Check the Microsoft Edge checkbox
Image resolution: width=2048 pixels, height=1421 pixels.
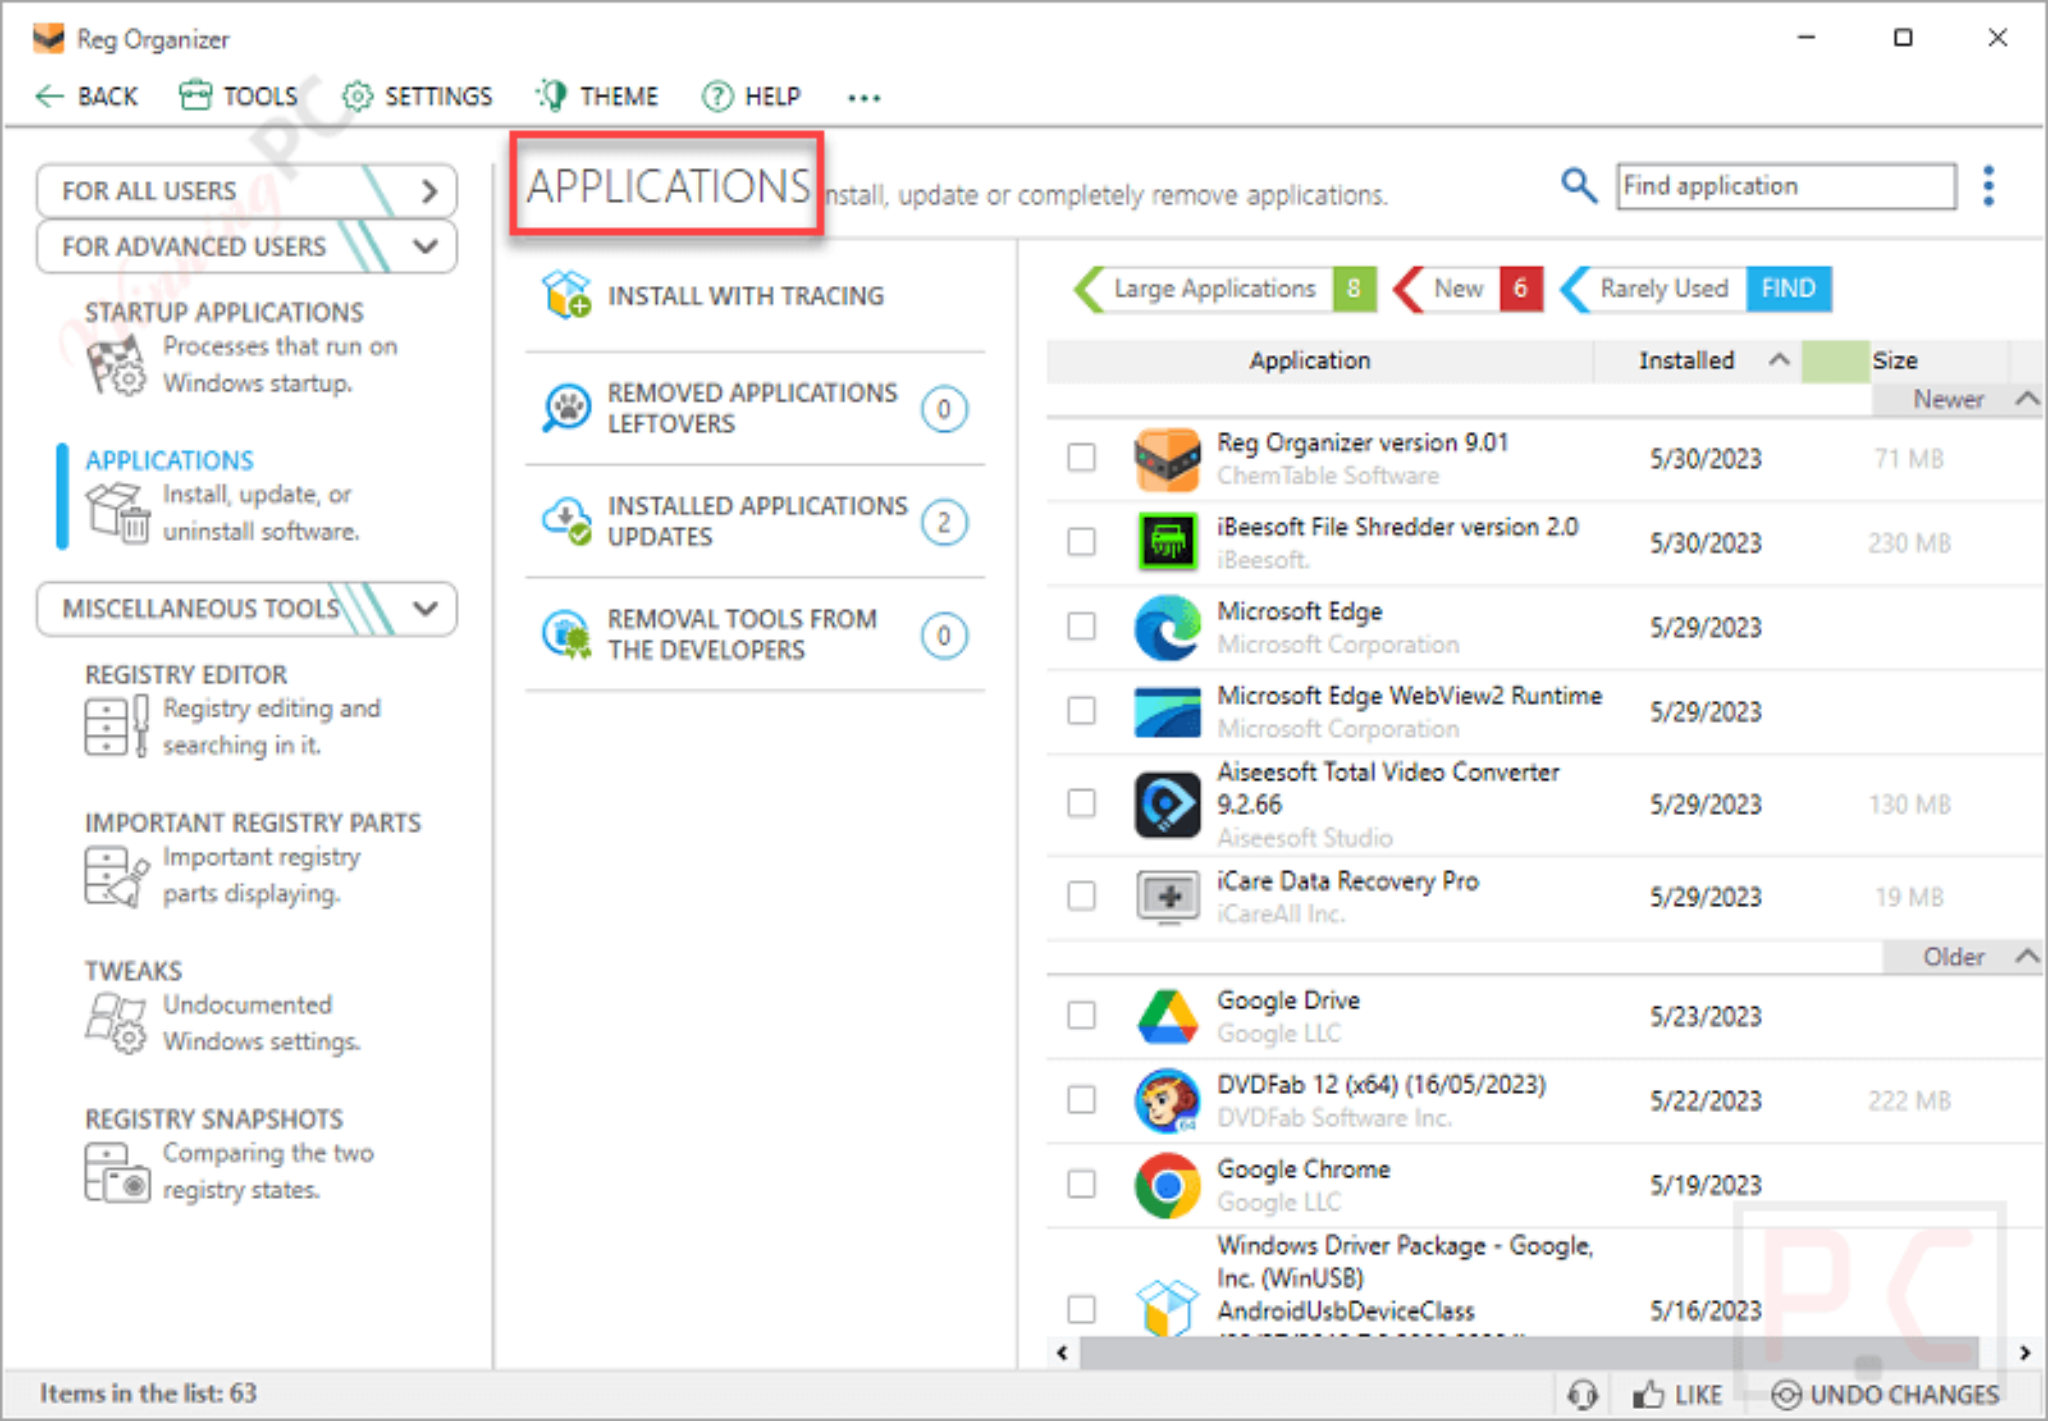coord(1081,627)
